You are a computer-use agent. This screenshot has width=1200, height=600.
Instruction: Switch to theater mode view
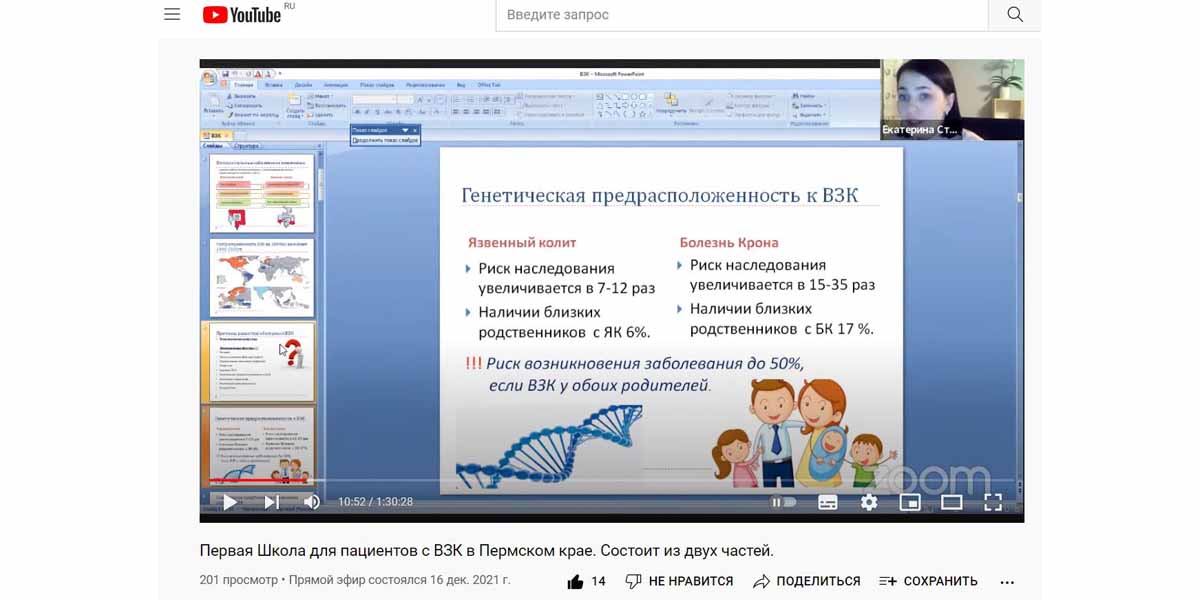(951, 502)
